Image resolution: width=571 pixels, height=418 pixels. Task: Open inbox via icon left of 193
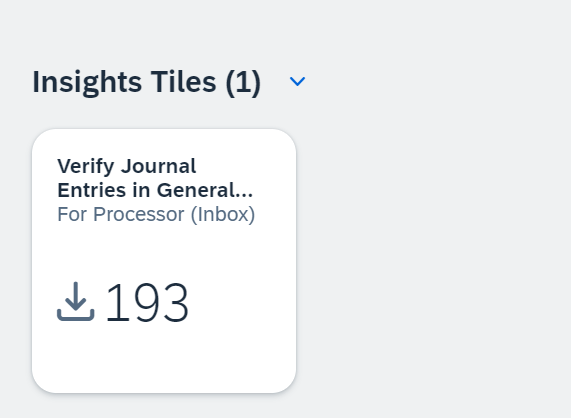point(76,301)
